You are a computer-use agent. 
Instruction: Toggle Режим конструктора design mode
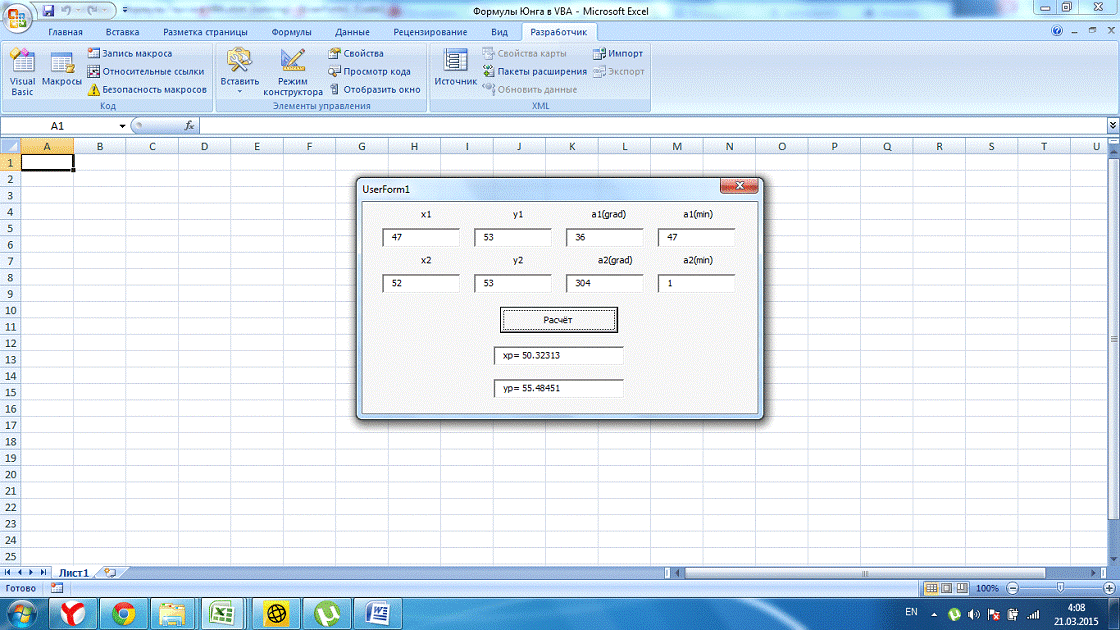point(293,71)
